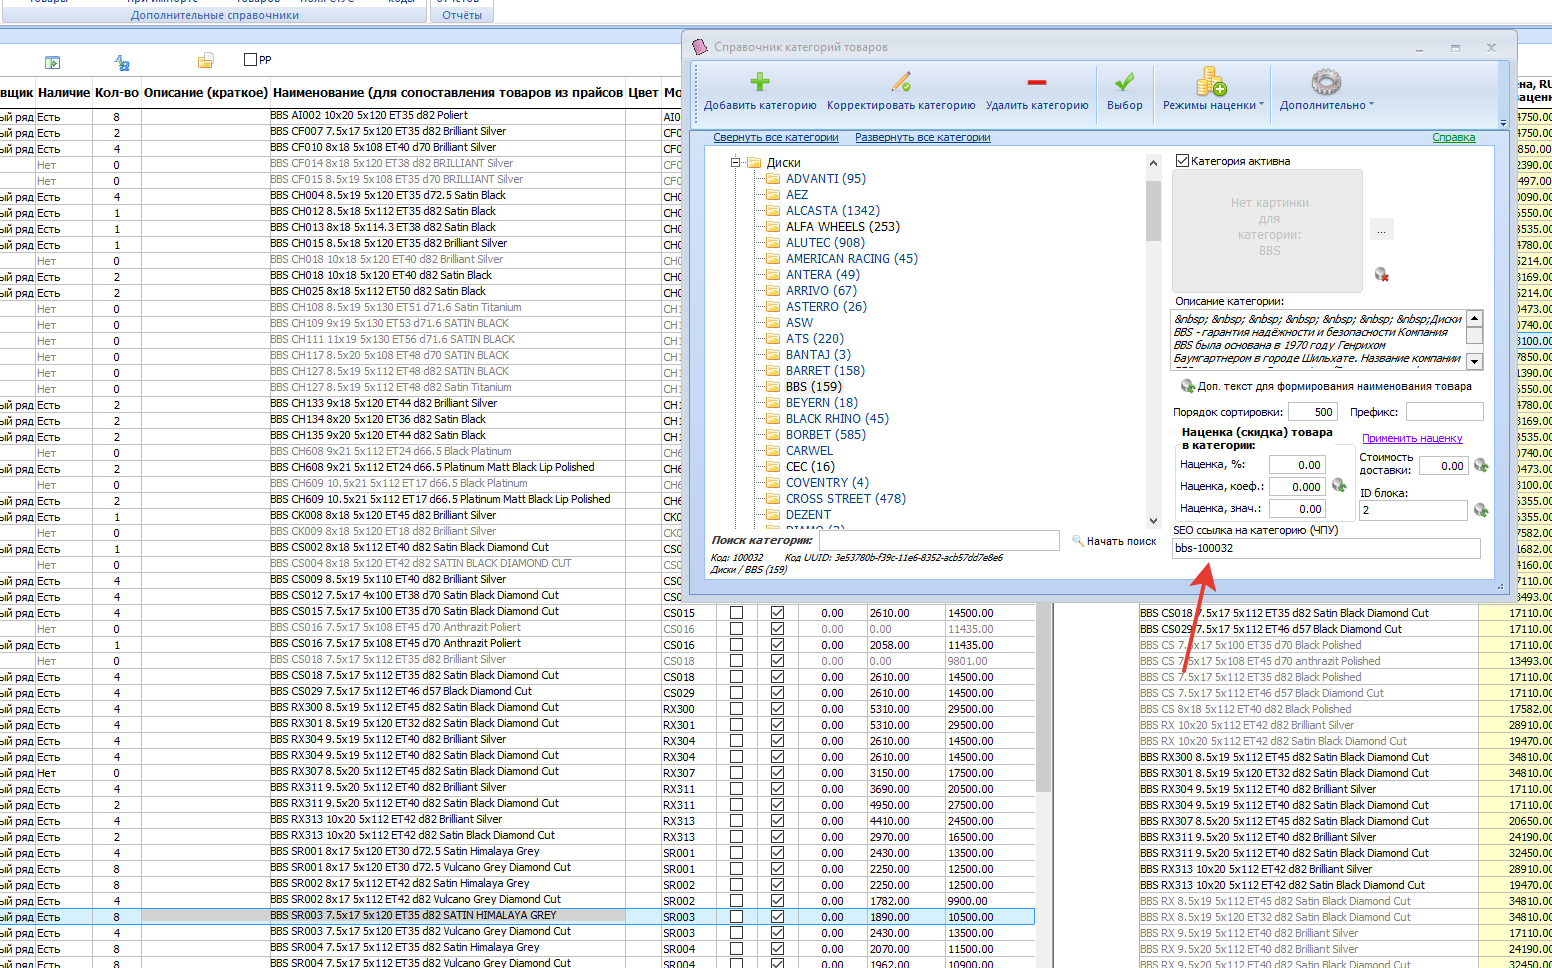Viewport: 1552px width, 968px height.
Task: Click the coins icon for Режимы наценки
Action: click(1211, 81)
